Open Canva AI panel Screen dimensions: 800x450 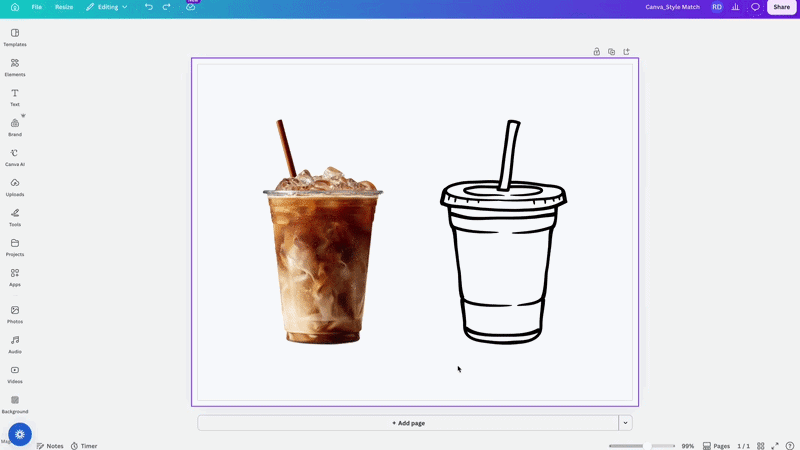(x=15, y=158)
